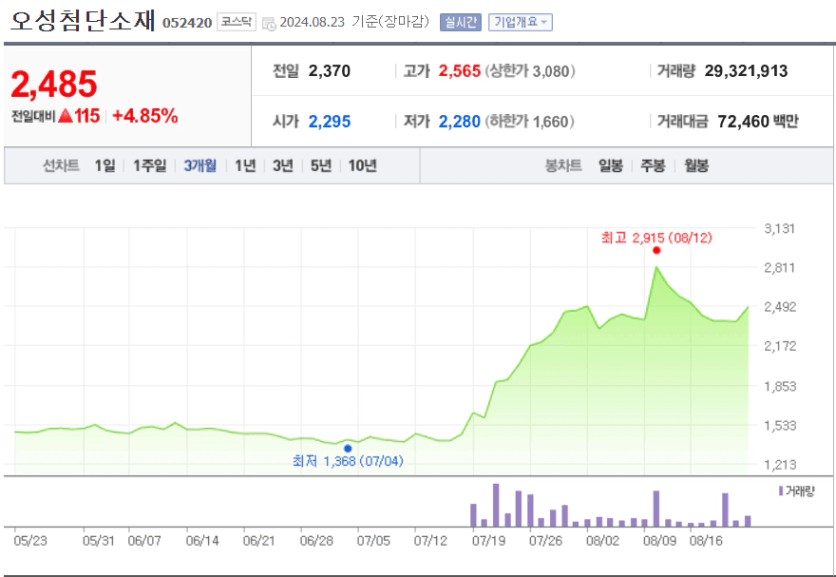Click the low price value 2,280
This screenshot has height=577, width=836.
tap(460, 122)
